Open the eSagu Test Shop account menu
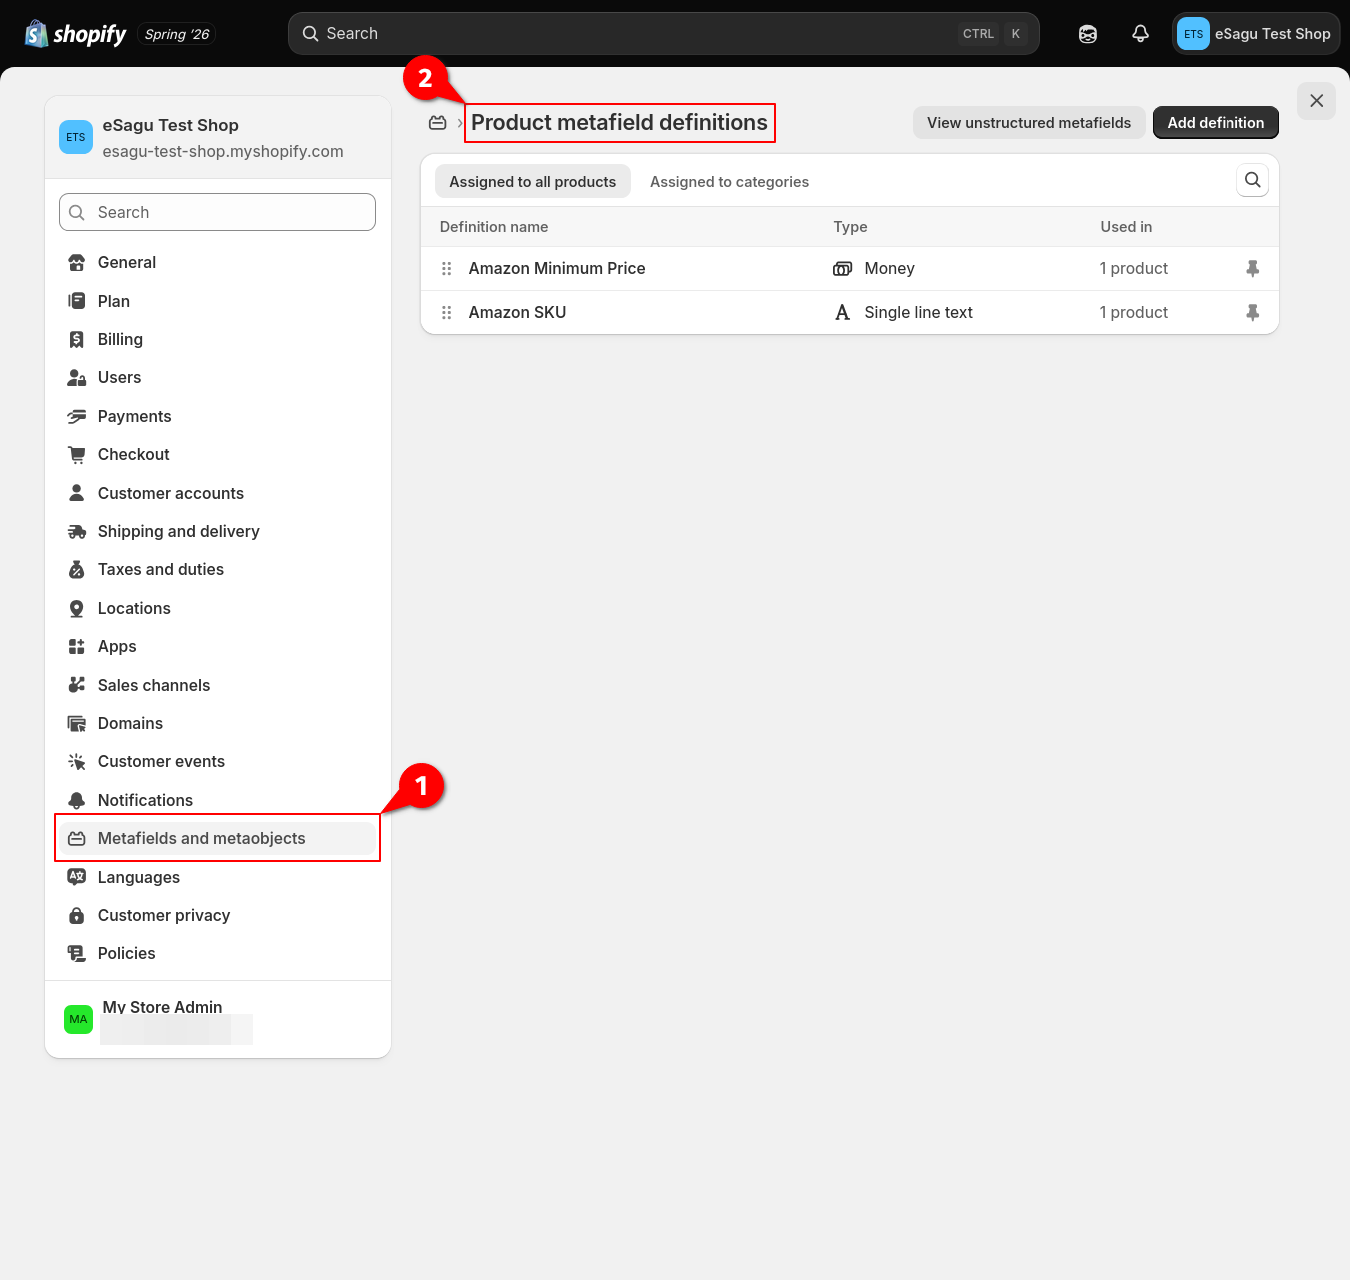Screen dimensions: 1351x1281 tap(1255, 34)
